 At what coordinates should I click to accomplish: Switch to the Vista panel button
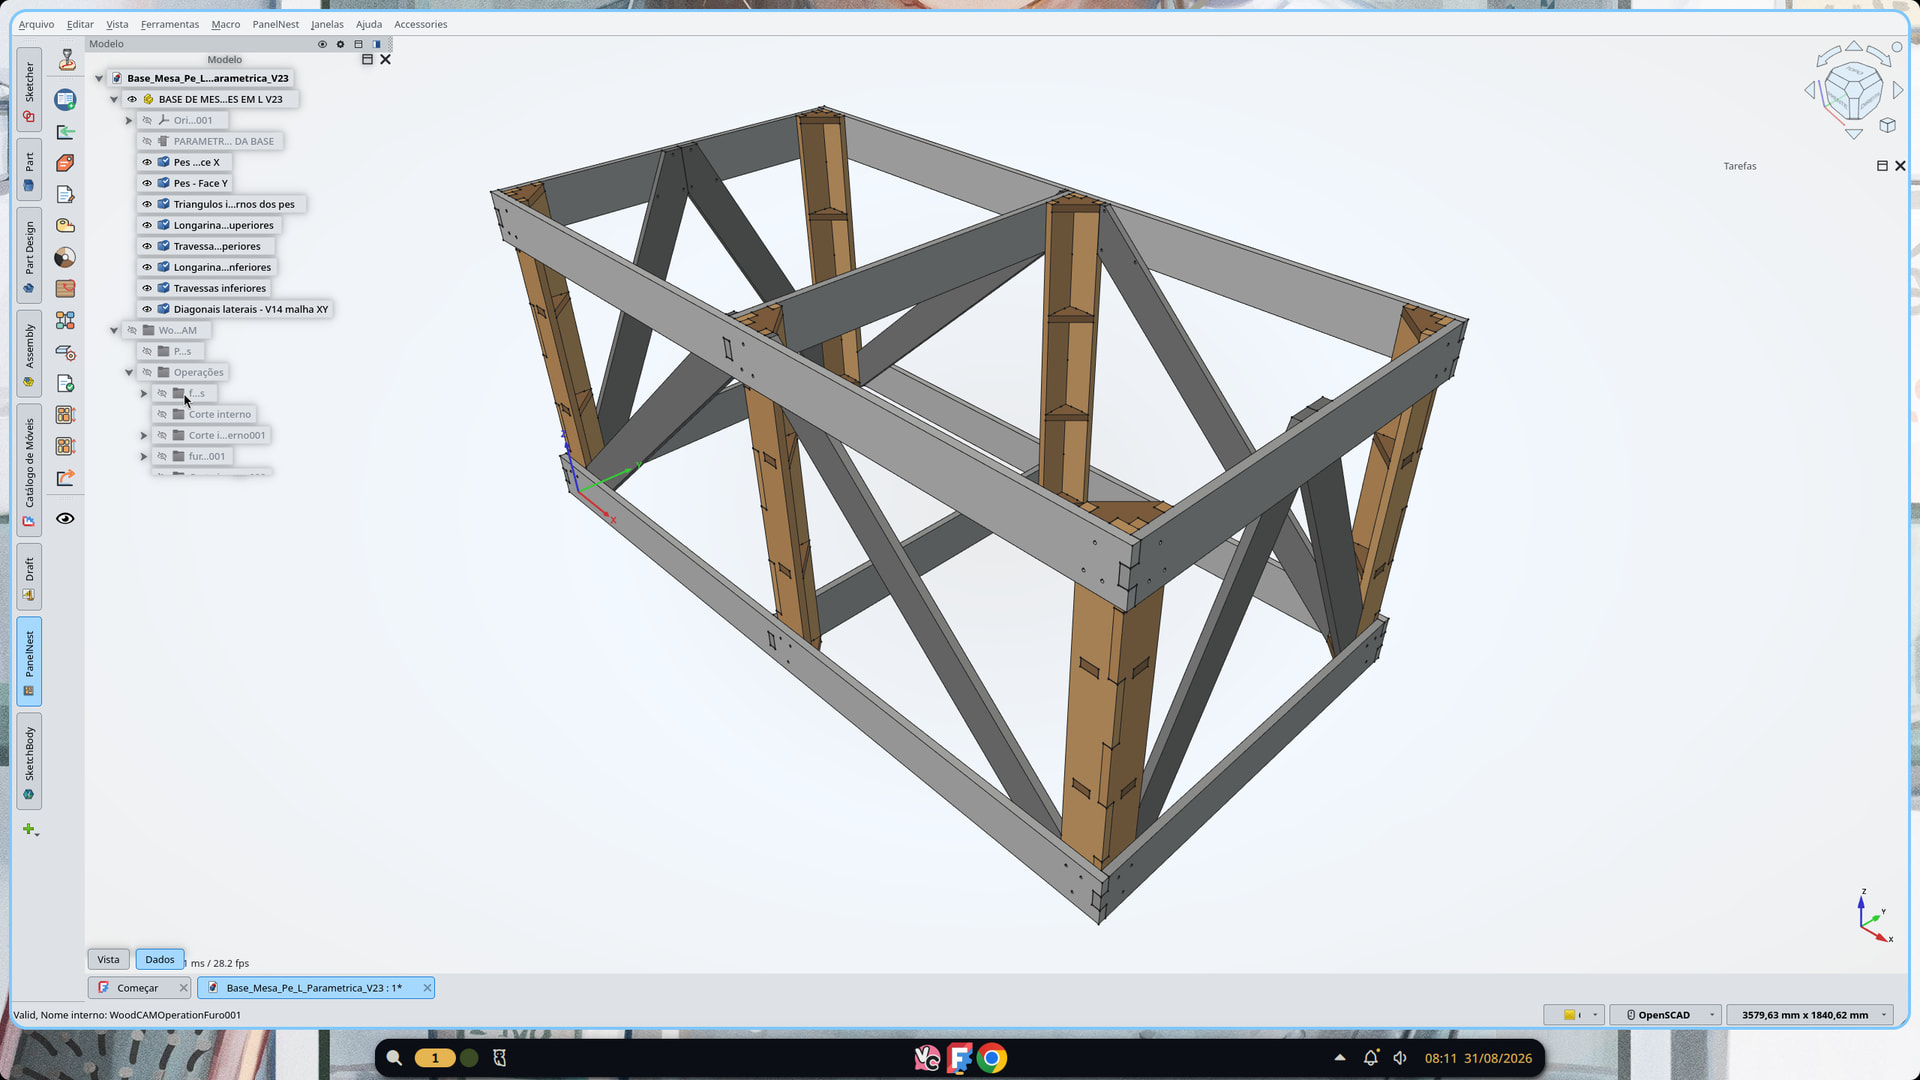108,959
